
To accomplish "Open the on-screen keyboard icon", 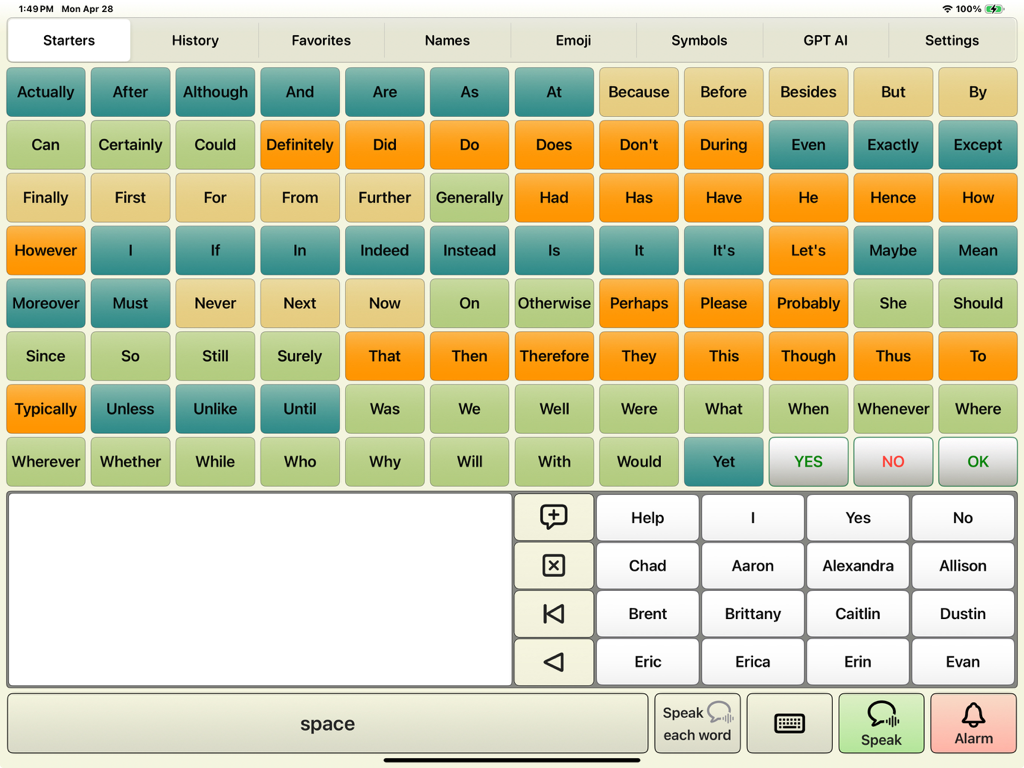I will click(x=789, y=722).
